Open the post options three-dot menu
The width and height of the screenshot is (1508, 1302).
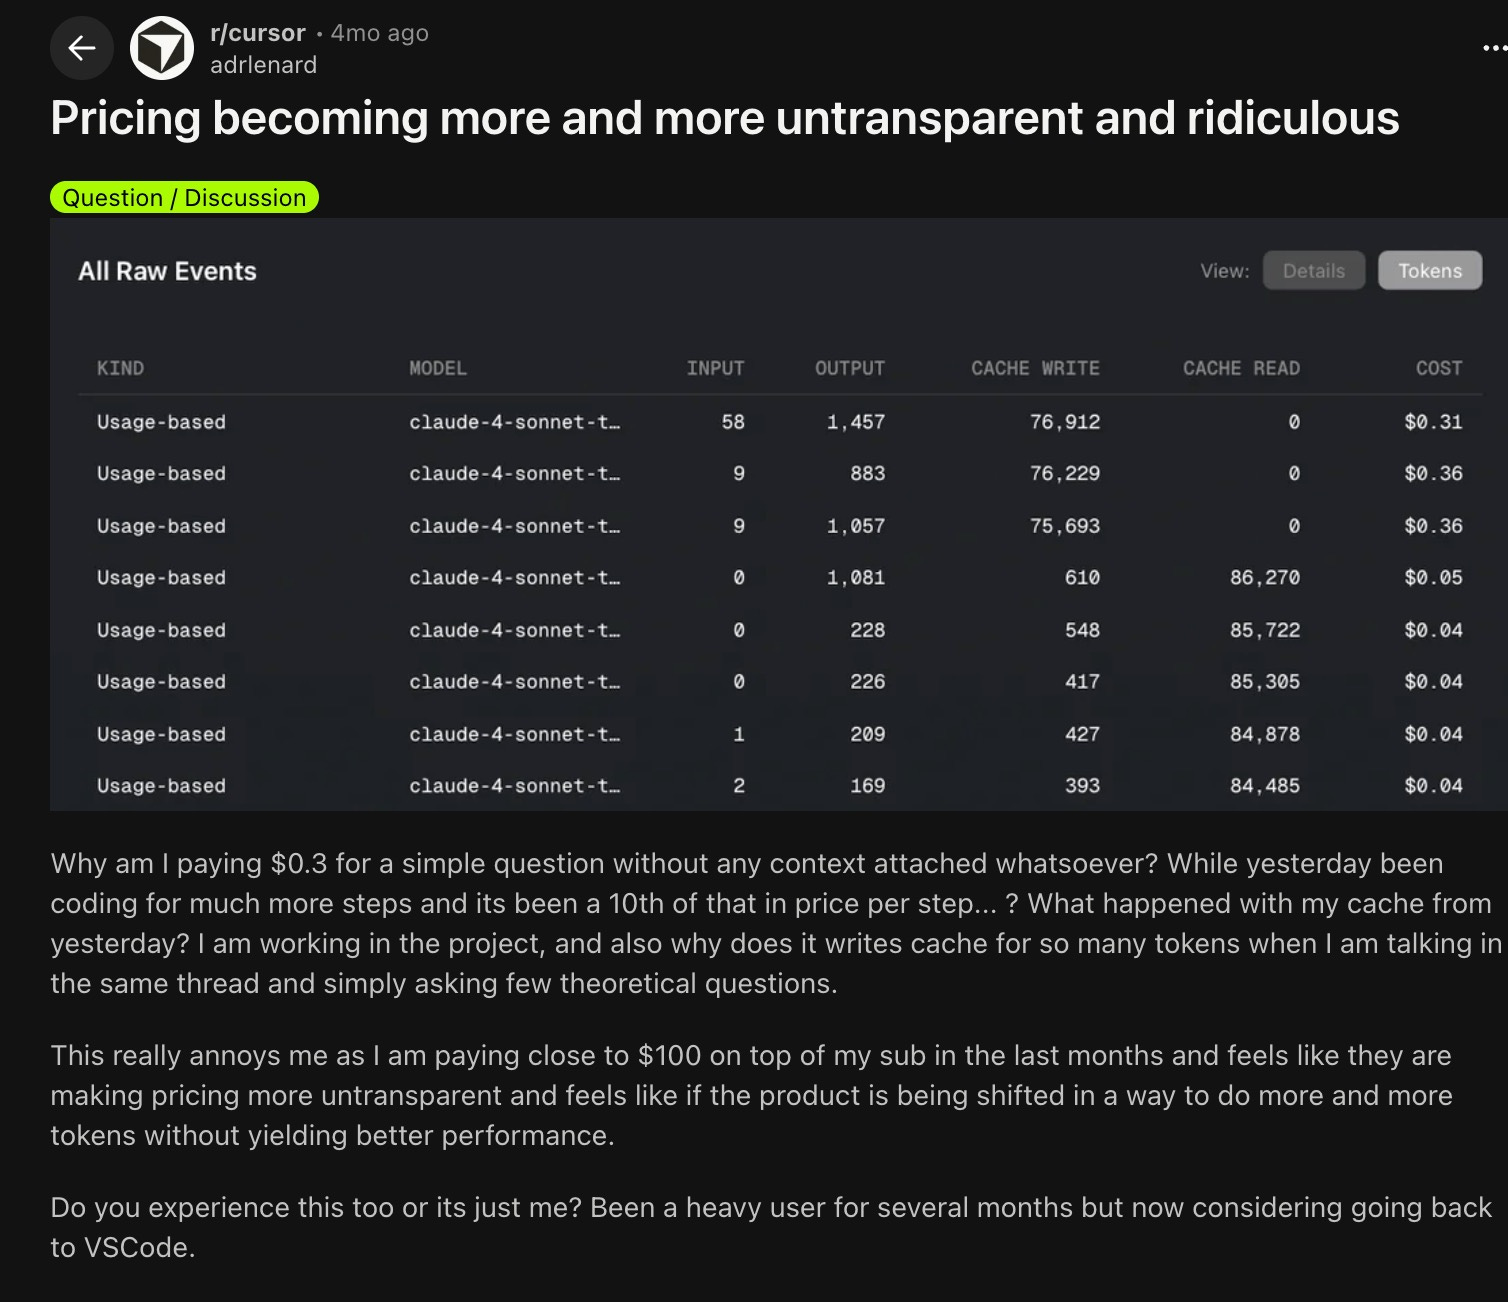1494,48
